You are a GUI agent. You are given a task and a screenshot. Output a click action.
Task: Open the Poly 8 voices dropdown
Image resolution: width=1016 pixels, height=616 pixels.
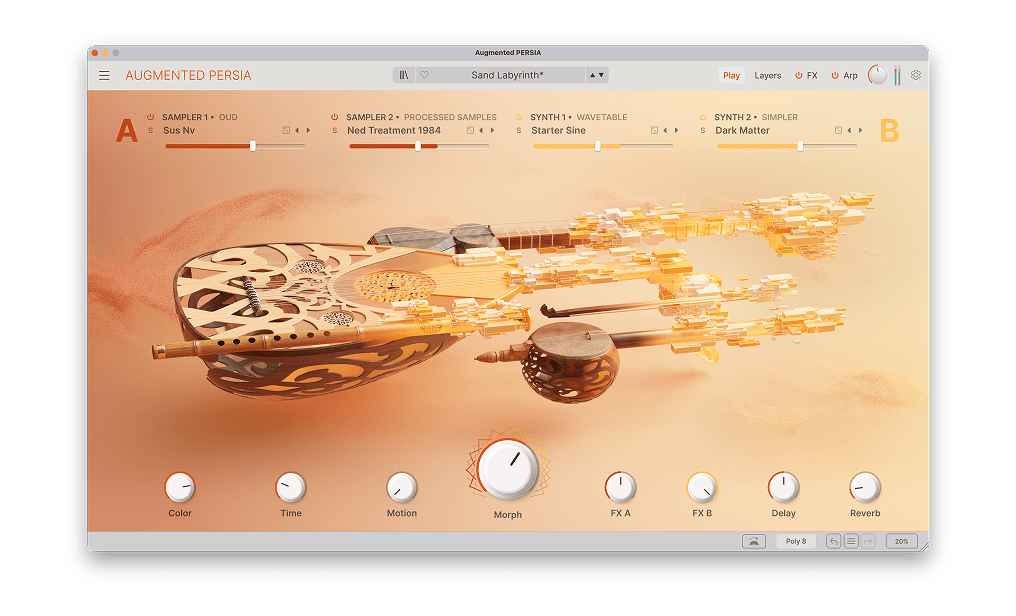[795, 541]
